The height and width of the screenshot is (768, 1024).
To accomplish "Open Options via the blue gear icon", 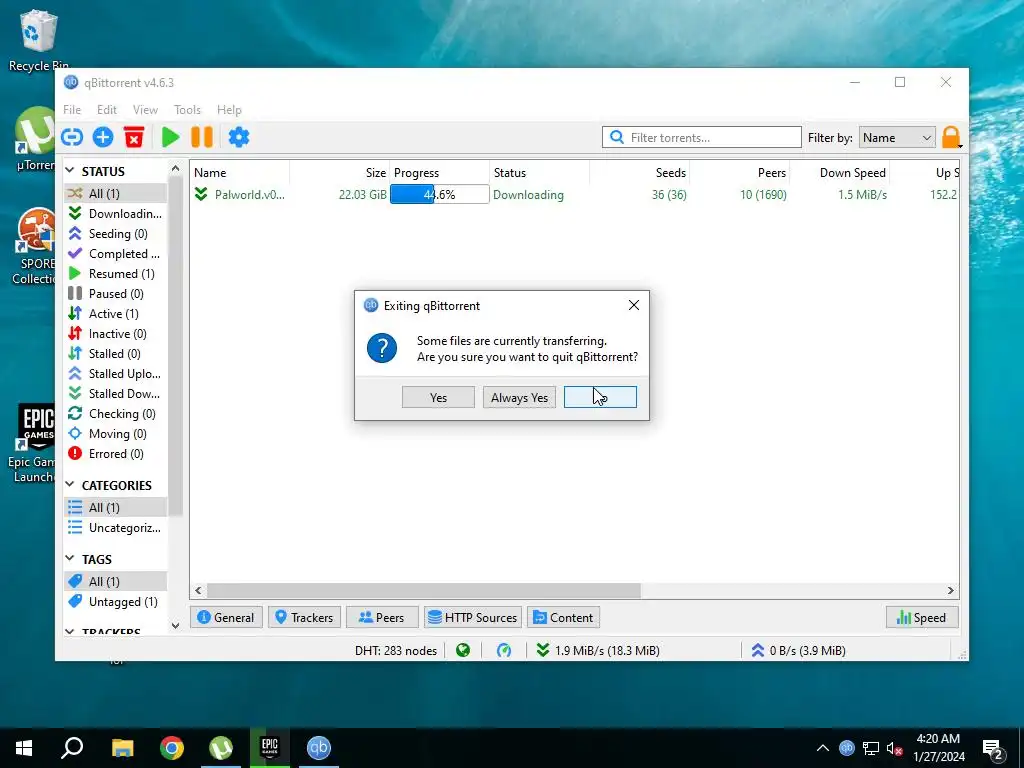I will pyautogui.click(x=239, y=137).
